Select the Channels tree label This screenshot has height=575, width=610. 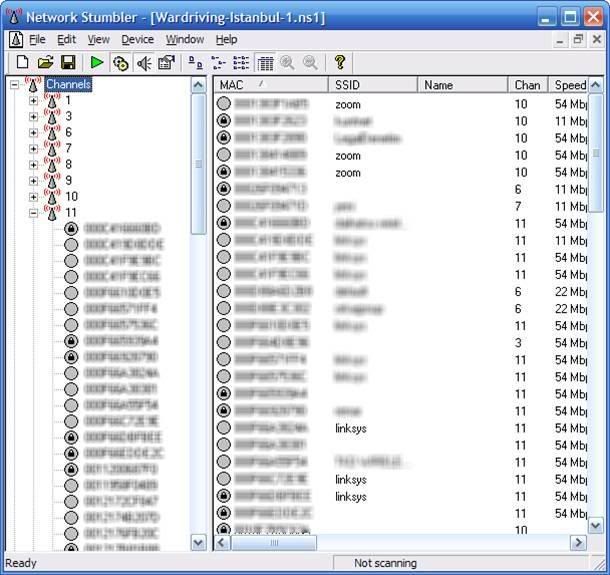click(68, 84)
